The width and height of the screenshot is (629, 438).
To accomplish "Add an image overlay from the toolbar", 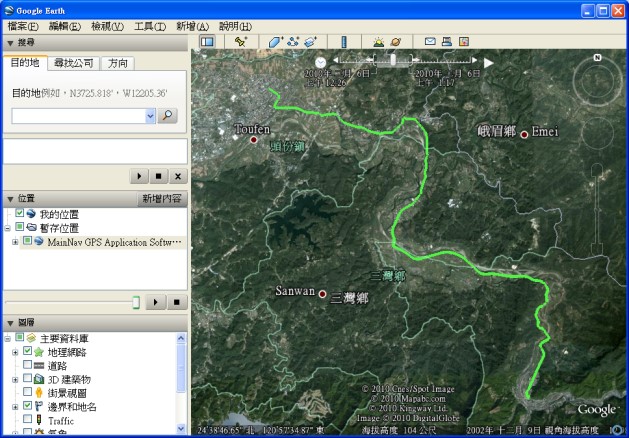I will [x=311, y=42].
